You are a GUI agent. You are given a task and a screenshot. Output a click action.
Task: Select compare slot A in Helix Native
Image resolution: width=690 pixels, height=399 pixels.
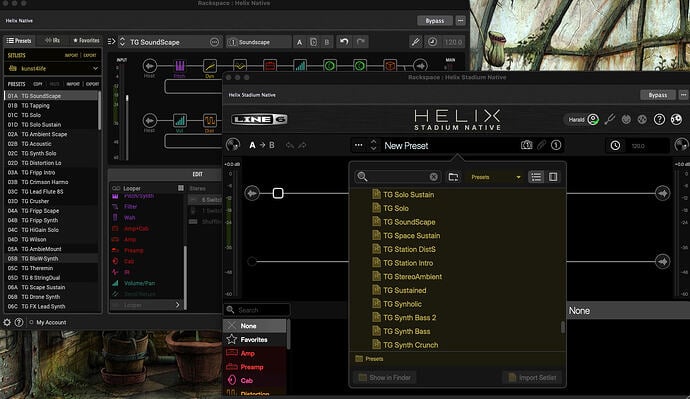point(299,42)
